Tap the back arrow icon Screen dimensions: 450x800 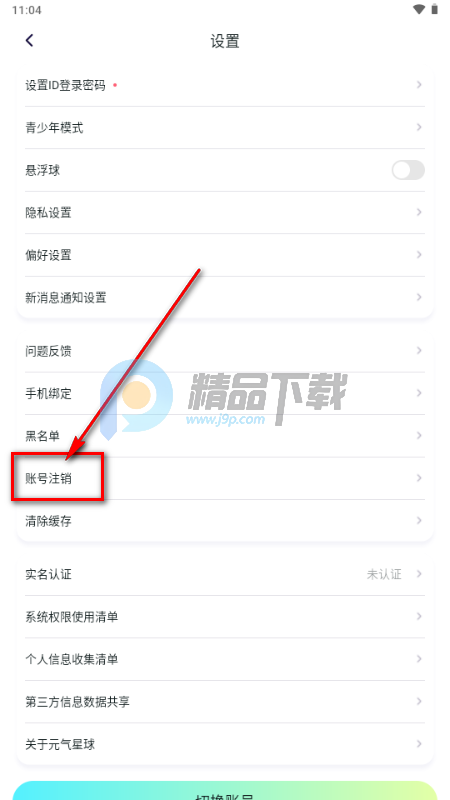point(30,40)
